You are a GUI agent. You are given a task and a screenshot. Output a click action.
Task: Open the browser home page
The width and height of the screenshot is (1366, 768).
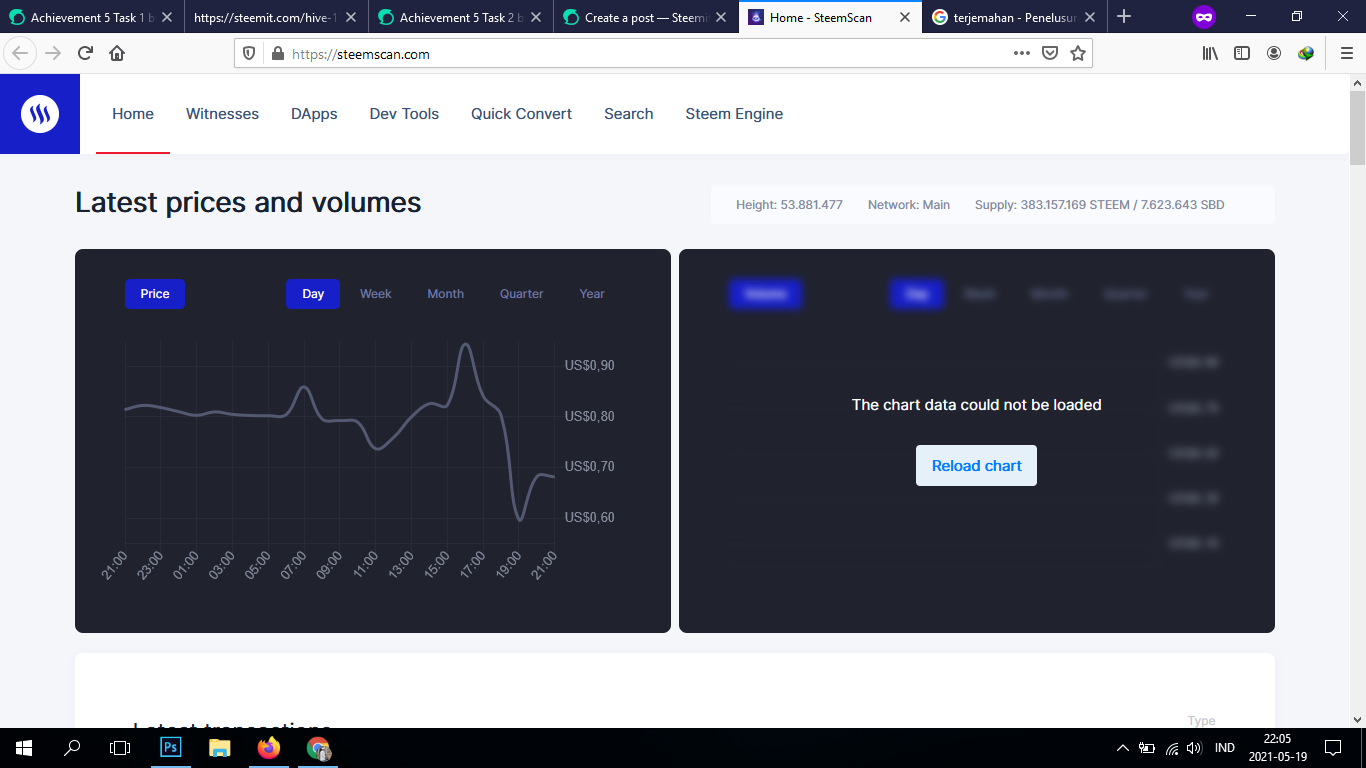tap(117, 53)
